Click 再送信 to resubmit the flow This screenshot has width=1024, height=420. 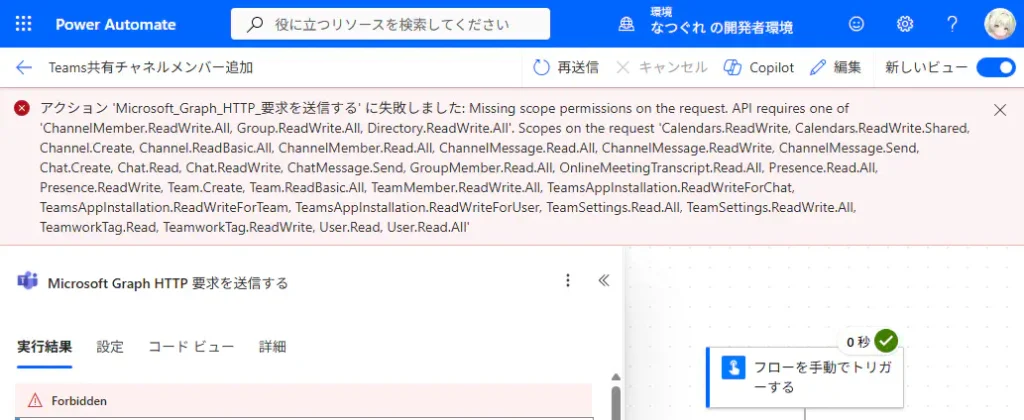[566, 67]
